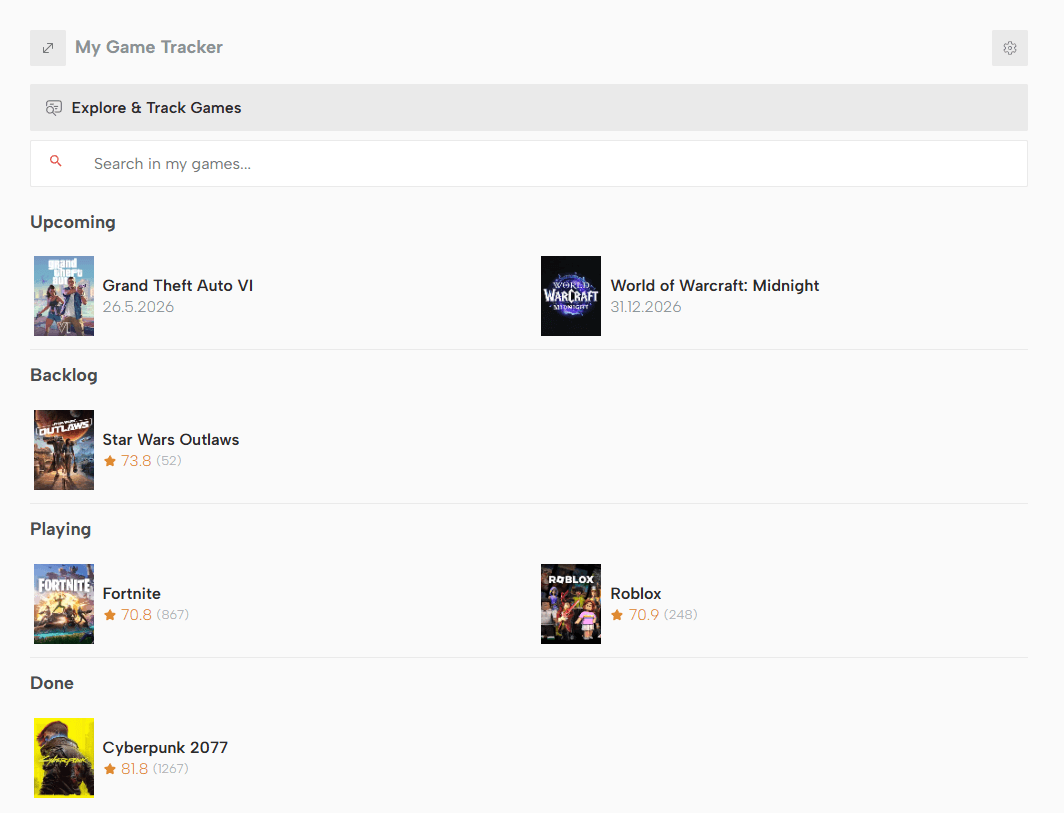Click the star rating icon for Roblox

coord(617,615)
